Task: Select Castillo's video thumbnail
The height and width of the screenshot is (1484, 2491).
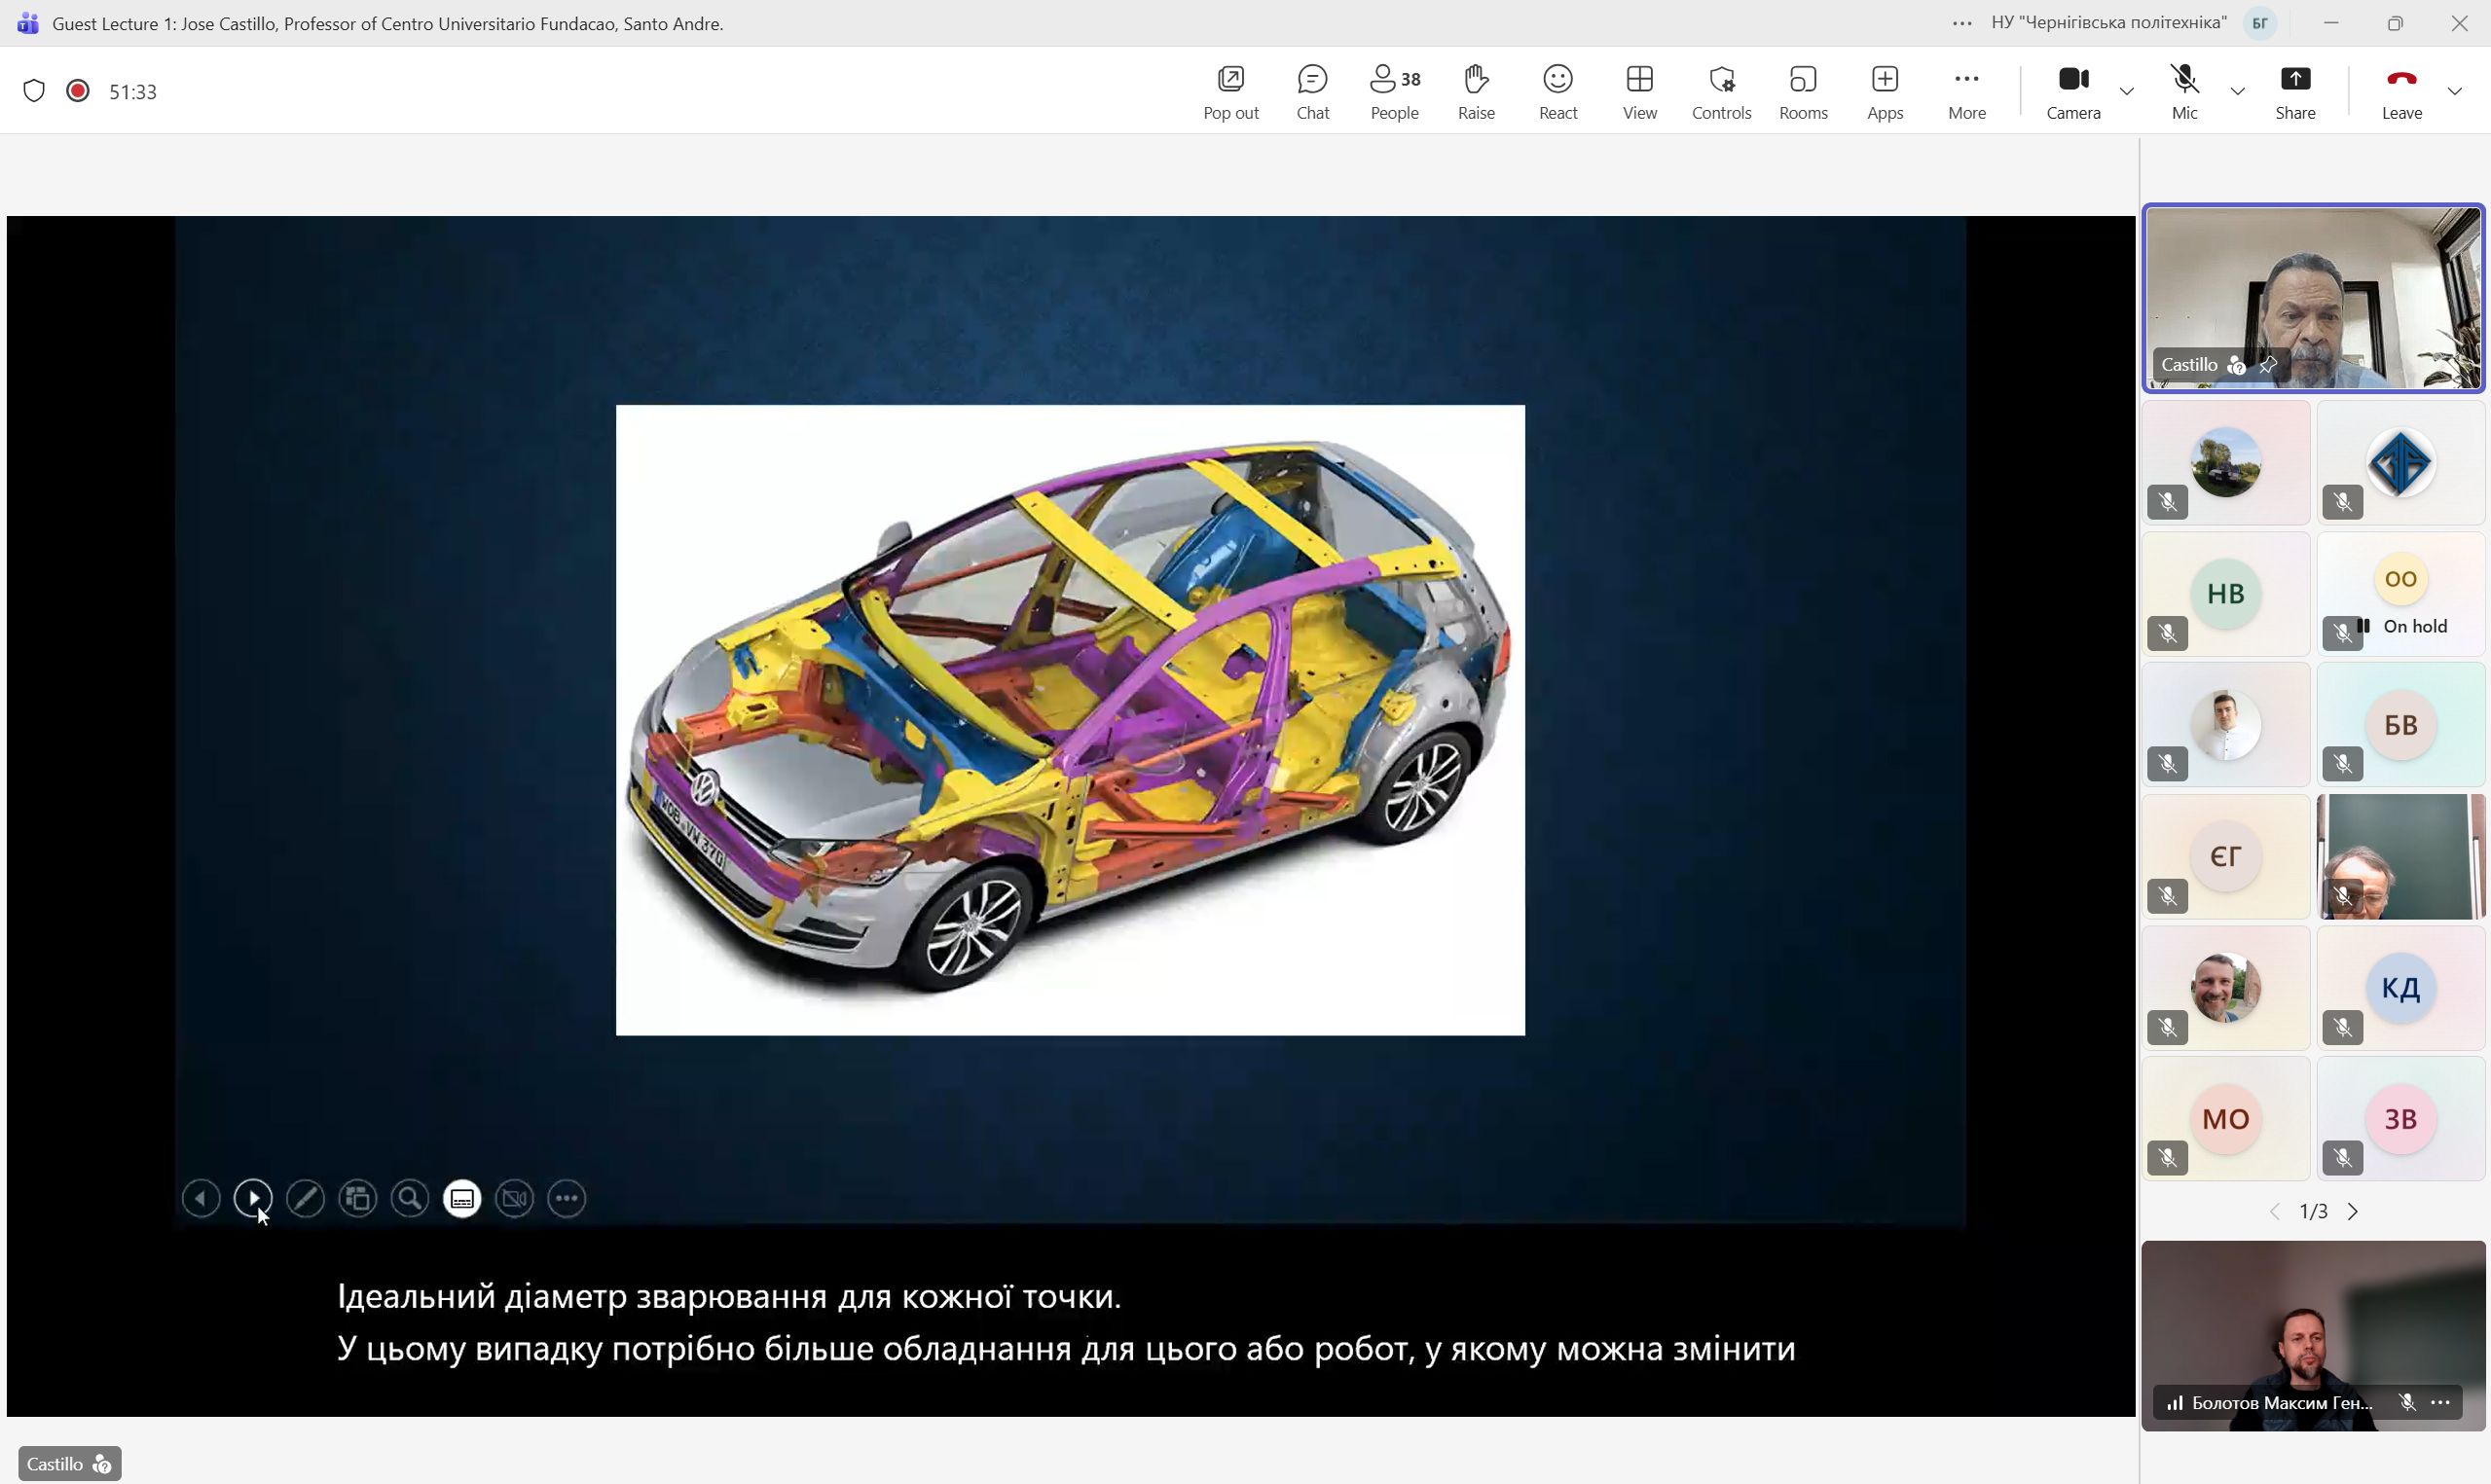Action: (x=2312, y=297)
